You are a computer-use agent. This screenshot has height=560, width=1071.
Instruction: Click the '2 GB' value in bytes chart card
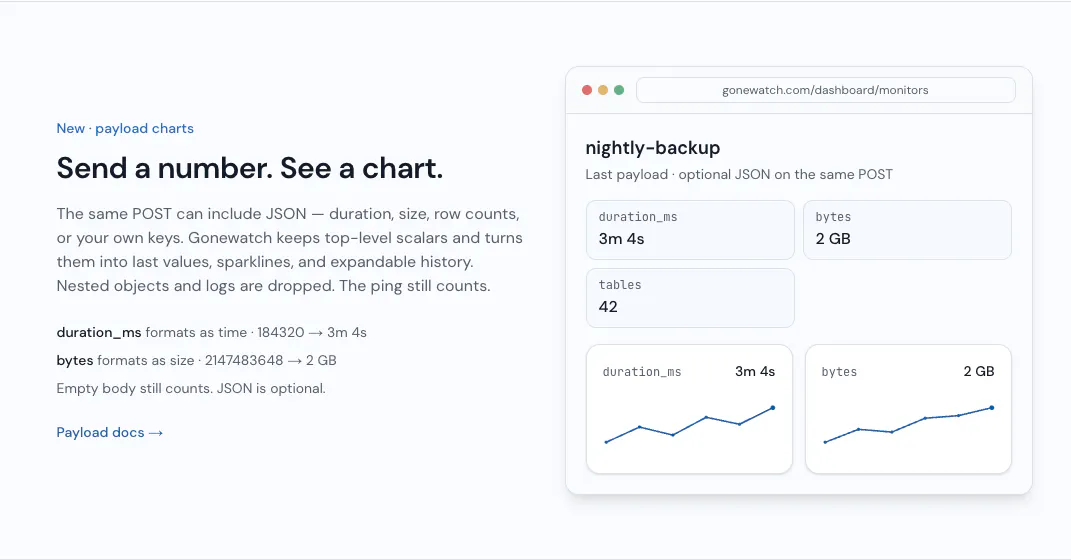[x=979, y=372]
